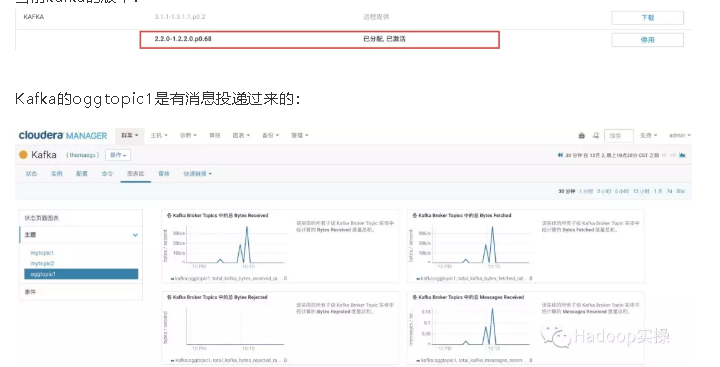720x367 pixels.
Task: Open the 诊断 dropdown menu
Action: (x=188, y=136)
